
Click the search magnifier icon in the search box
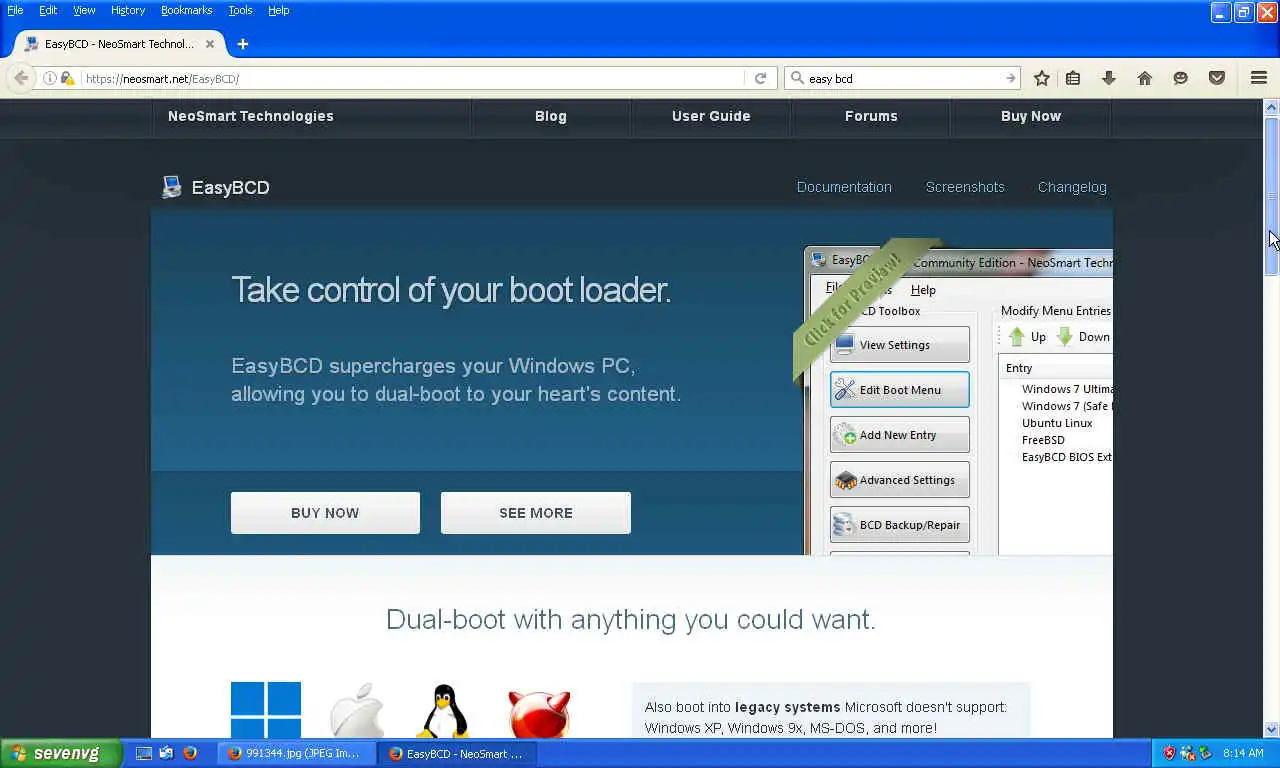tap(797, 78)
